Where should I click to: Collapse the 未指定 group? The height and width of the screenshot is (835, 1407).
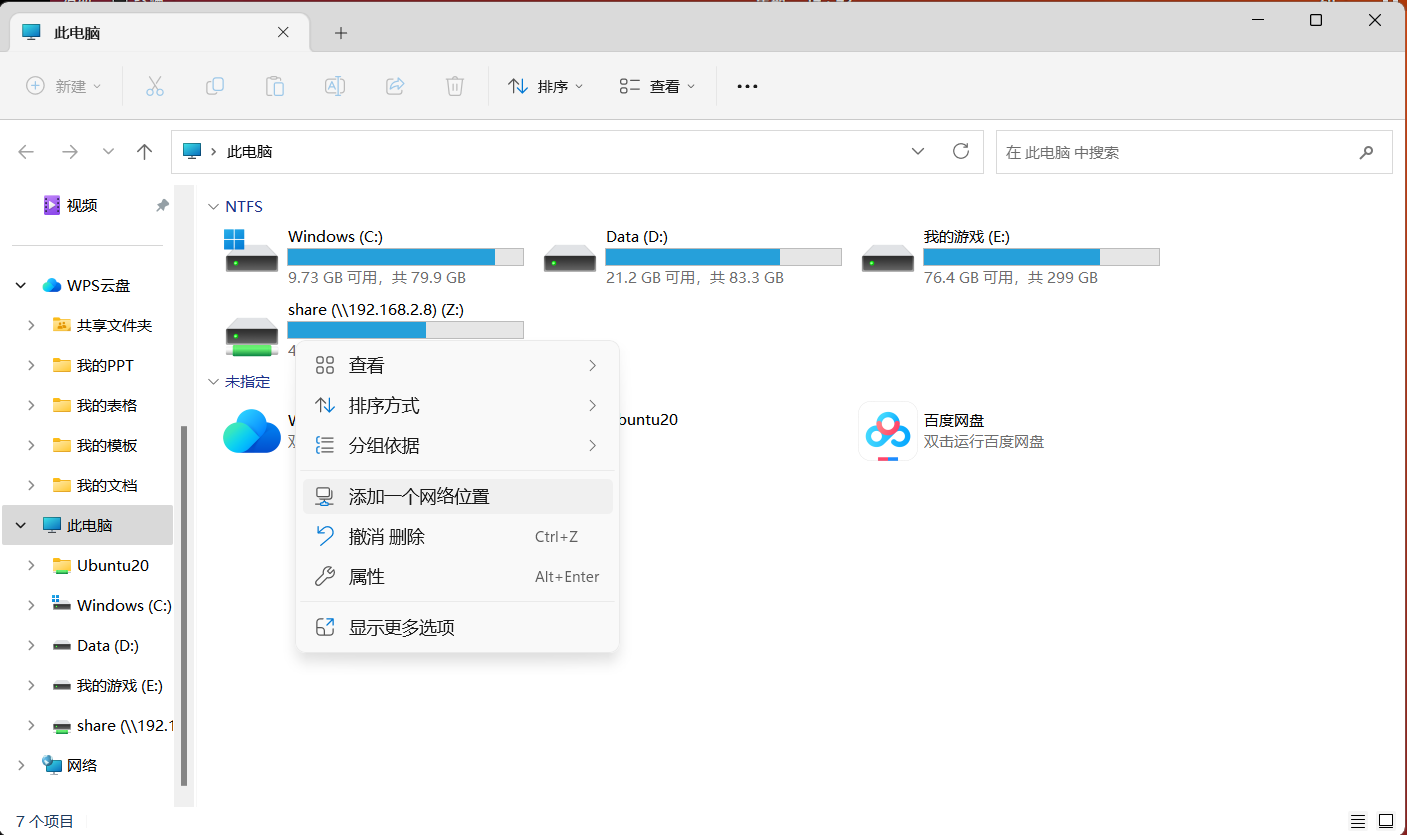(x=212, y=381)
